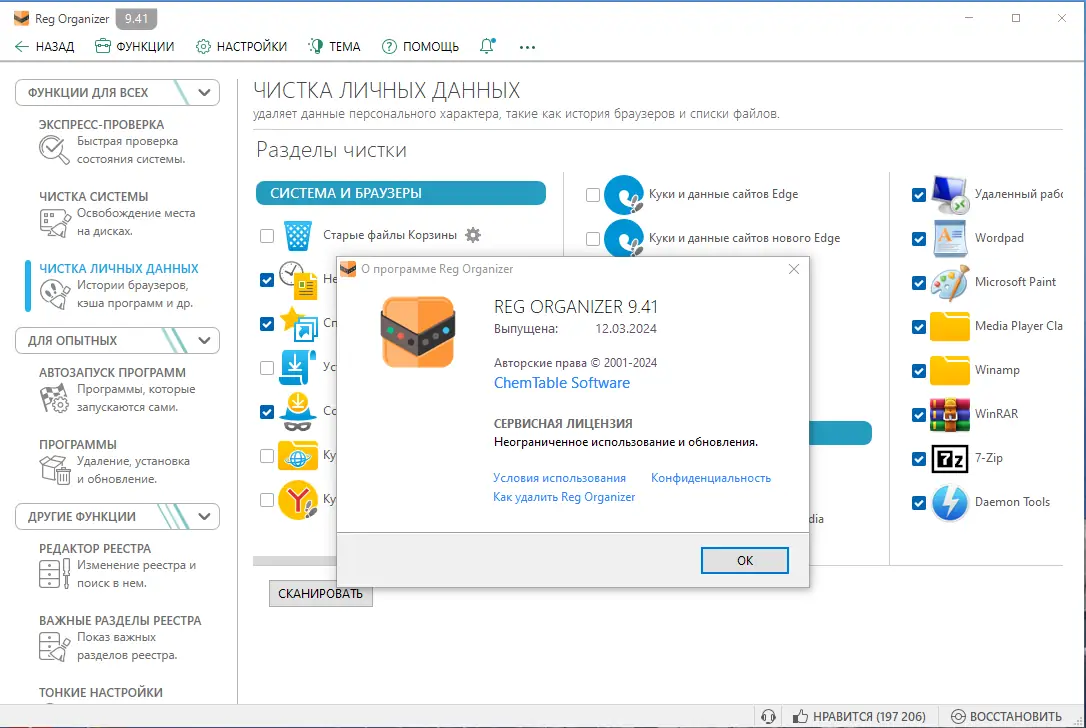The image size is (1086, 728).
Task: Click the Important Registry Sections icon
Action: pos(55,646)
